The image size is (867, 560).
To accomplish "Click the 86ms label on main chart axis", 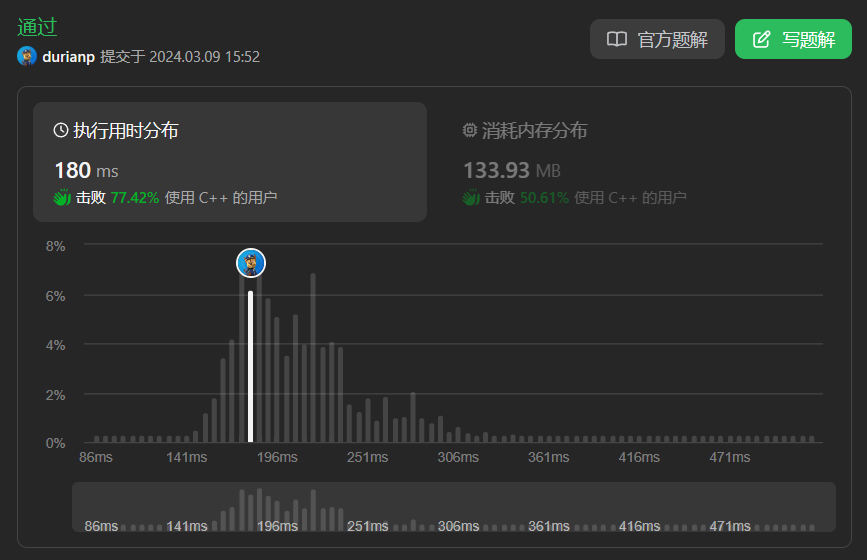I will (x=96, y=457).
